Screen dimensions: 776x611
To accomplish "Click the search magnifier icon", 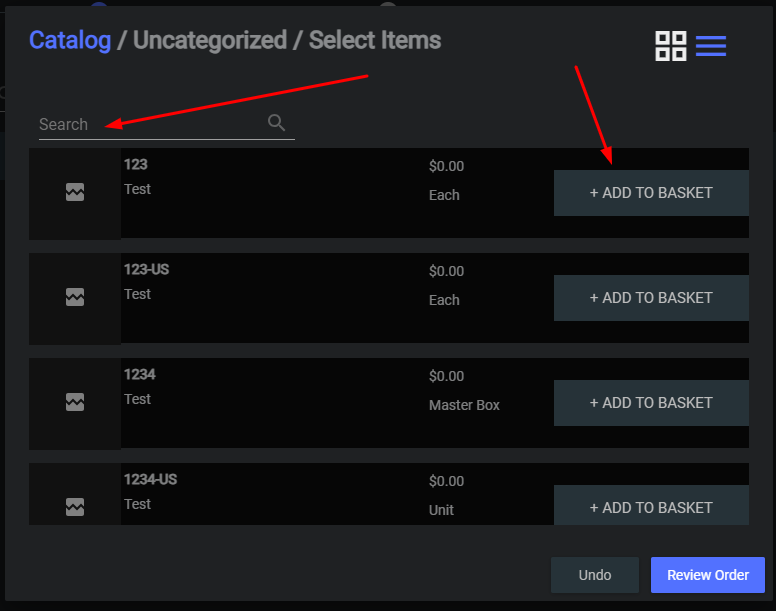I will click(x=276, y=122).
